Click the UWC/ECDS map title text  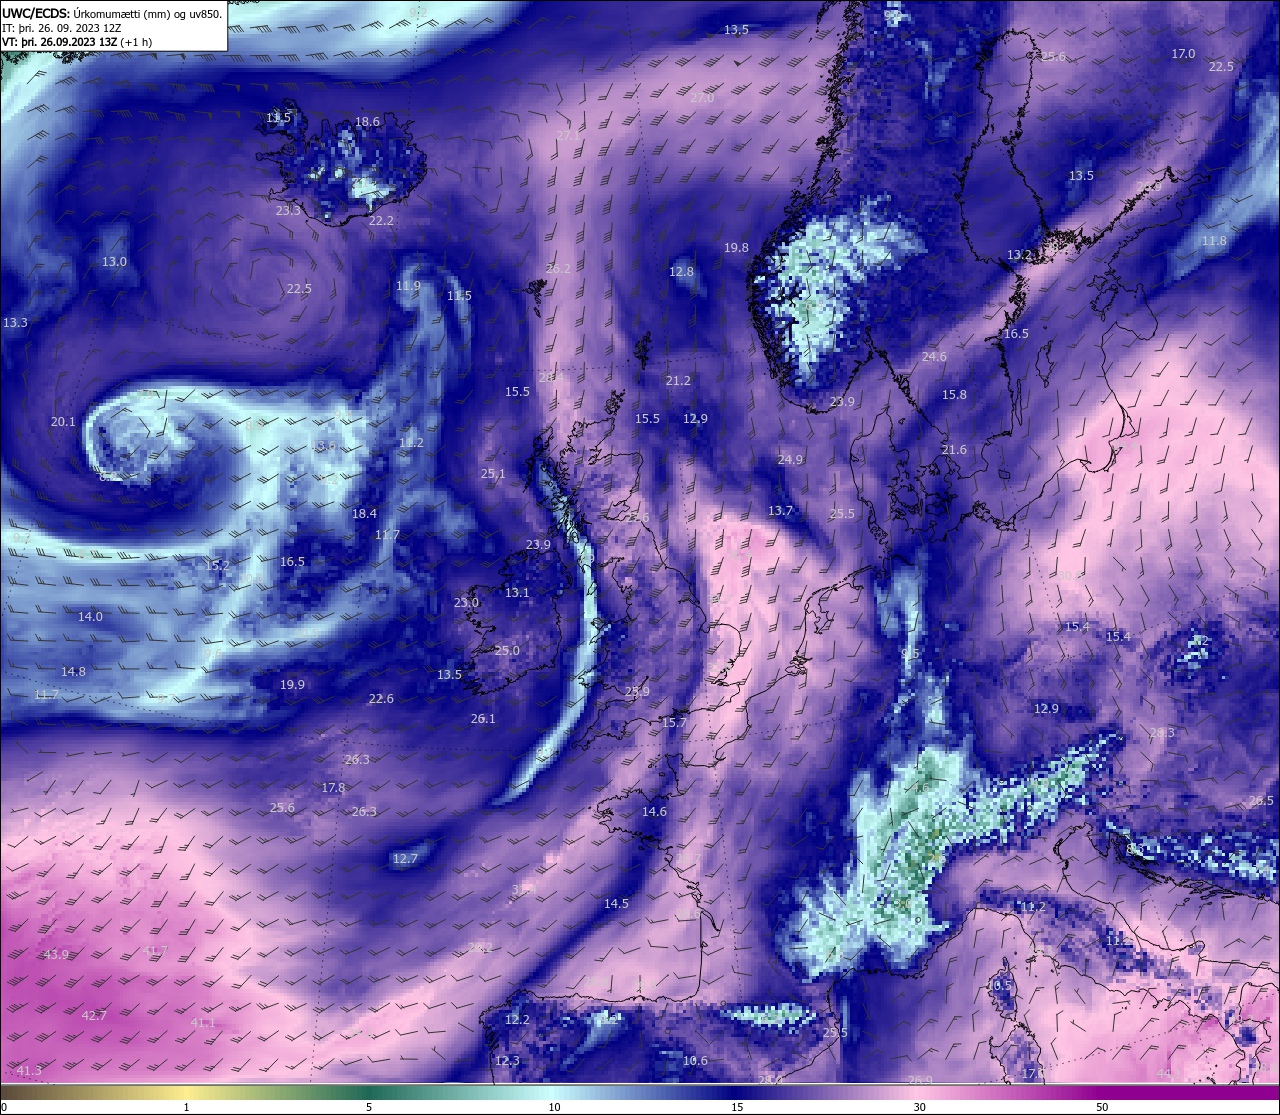click(112, 14)
